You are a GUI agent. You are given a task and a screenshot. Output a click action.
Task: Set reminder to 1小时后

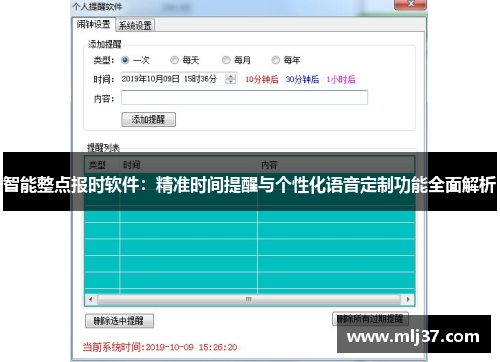click(341, 79)
